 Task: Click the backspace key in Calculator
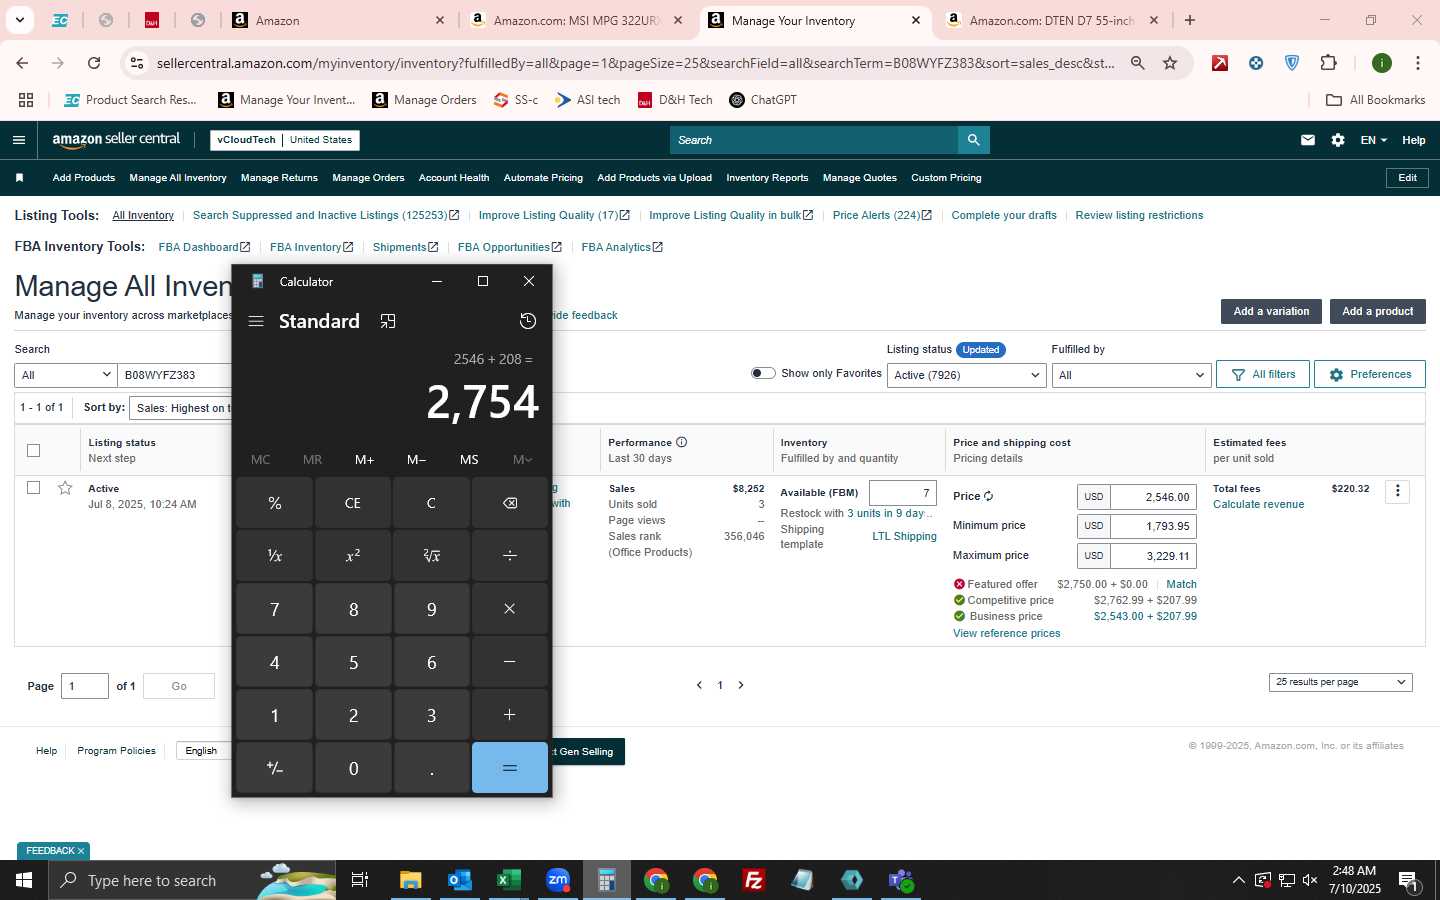click(x=510, y=503)
